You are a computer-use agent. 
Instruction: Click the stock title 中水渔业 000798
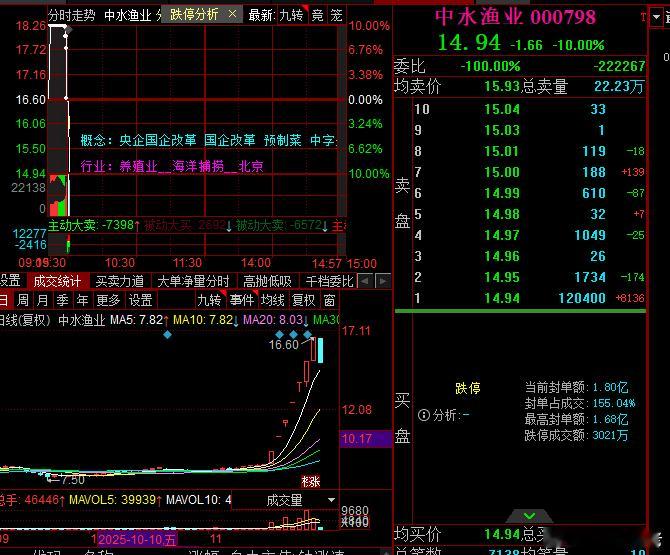click(515, 17)
